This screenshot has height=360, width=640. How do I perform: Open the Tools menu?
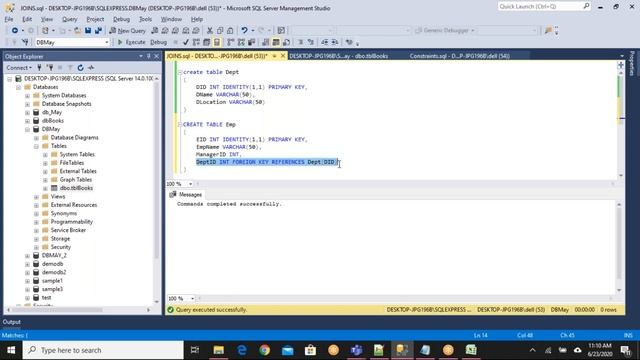pyautogui.click(x=145, y=19)
